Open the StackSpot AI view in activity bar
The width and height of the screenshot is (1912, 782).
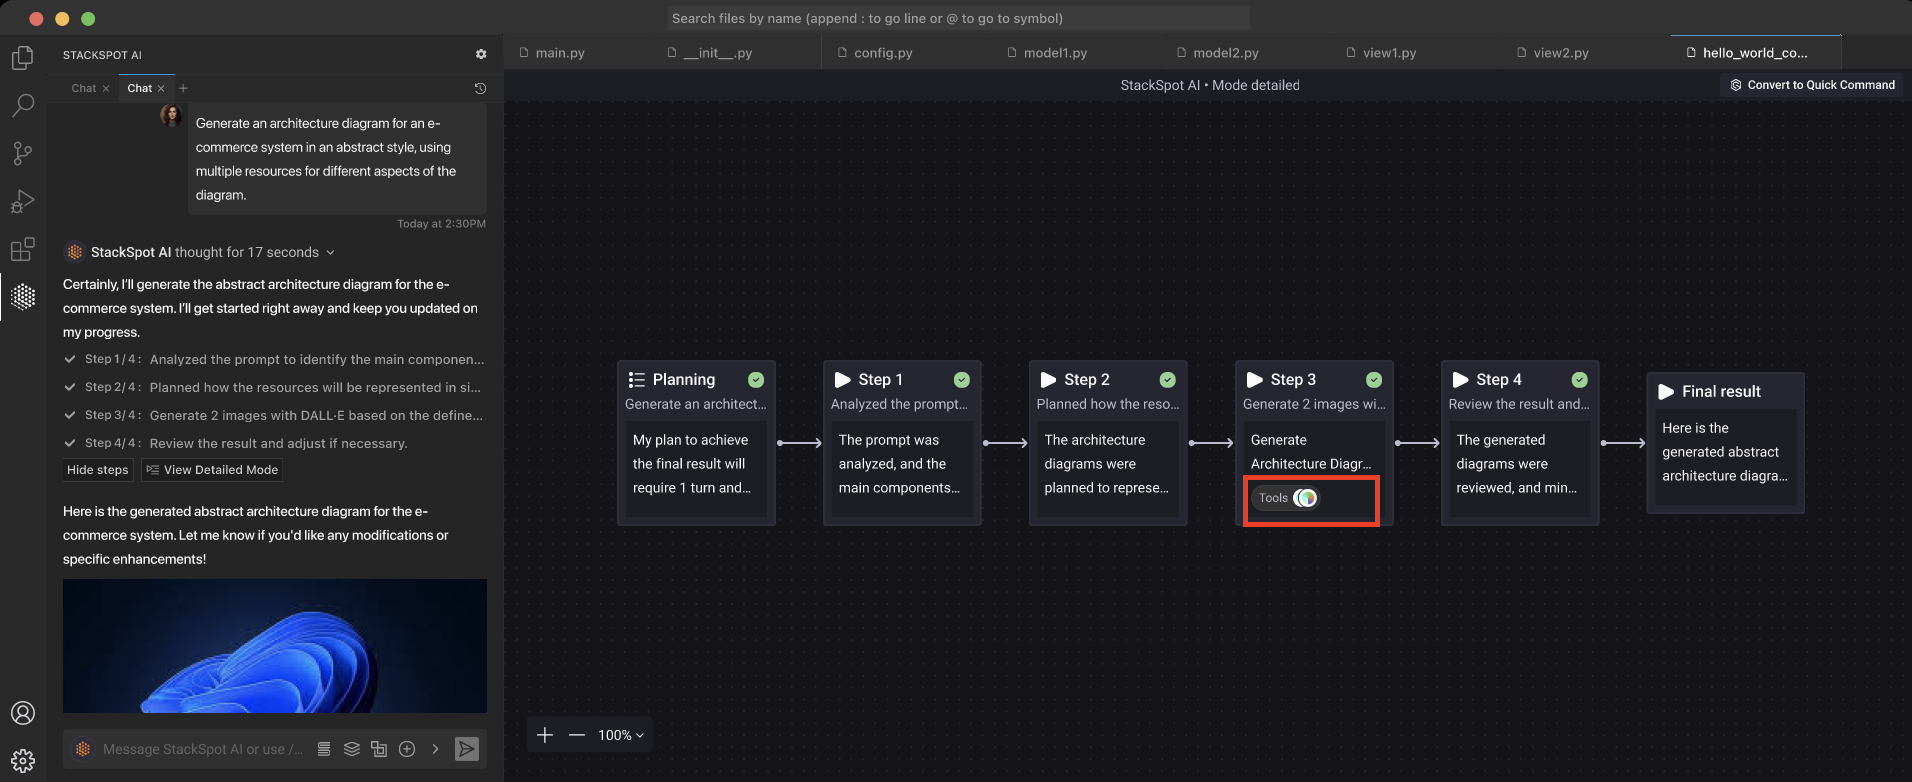click(x=23, y=296)
